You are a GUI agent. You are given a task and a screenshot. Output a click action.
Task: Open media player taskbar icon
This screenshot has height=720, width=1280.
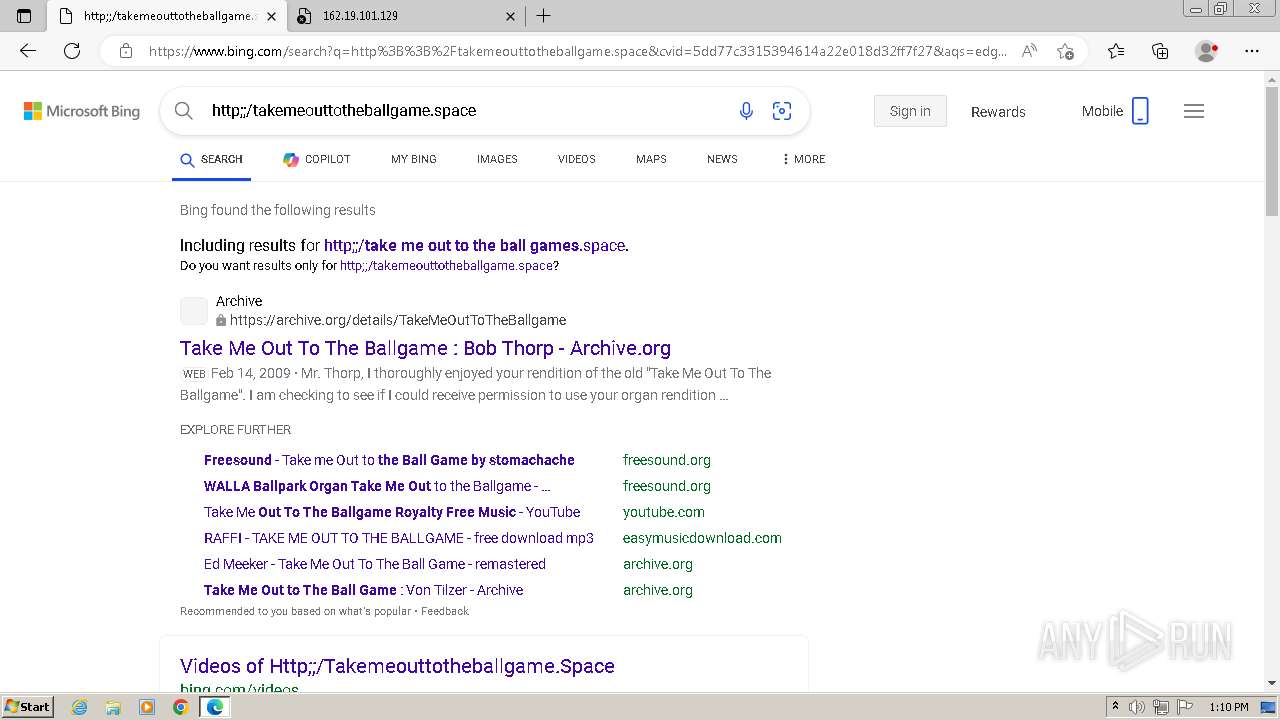coord(147,707)
